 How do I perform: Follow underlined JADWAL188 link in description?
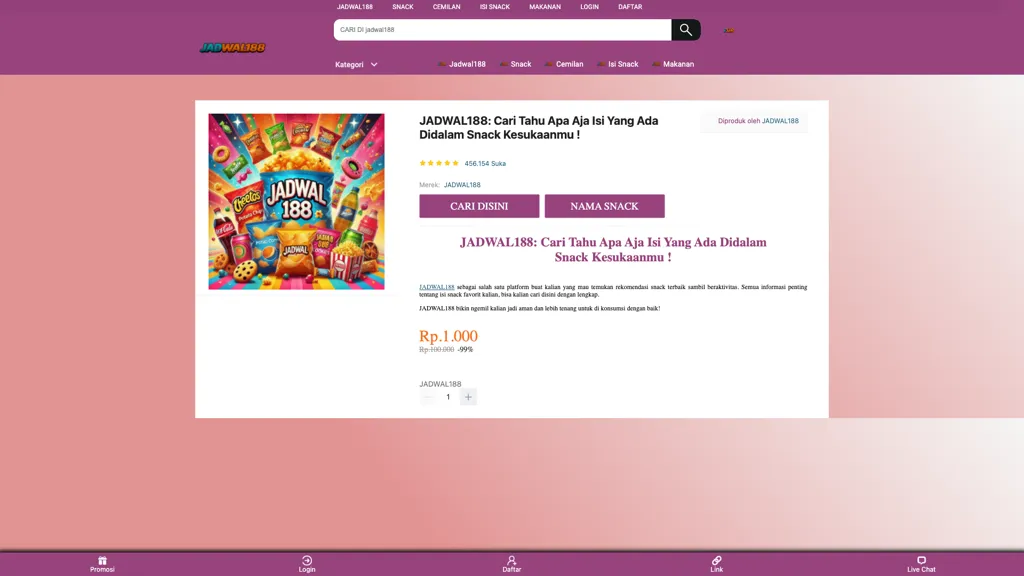pyautogui.click(x=437, y=287)
